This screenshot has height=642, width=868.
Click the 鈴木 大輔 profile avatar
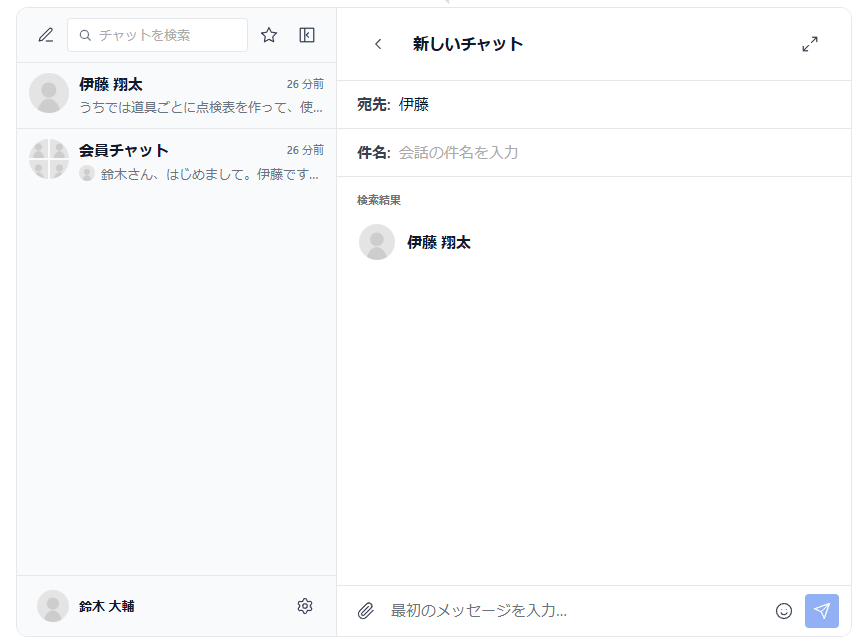tap(53, 606)
